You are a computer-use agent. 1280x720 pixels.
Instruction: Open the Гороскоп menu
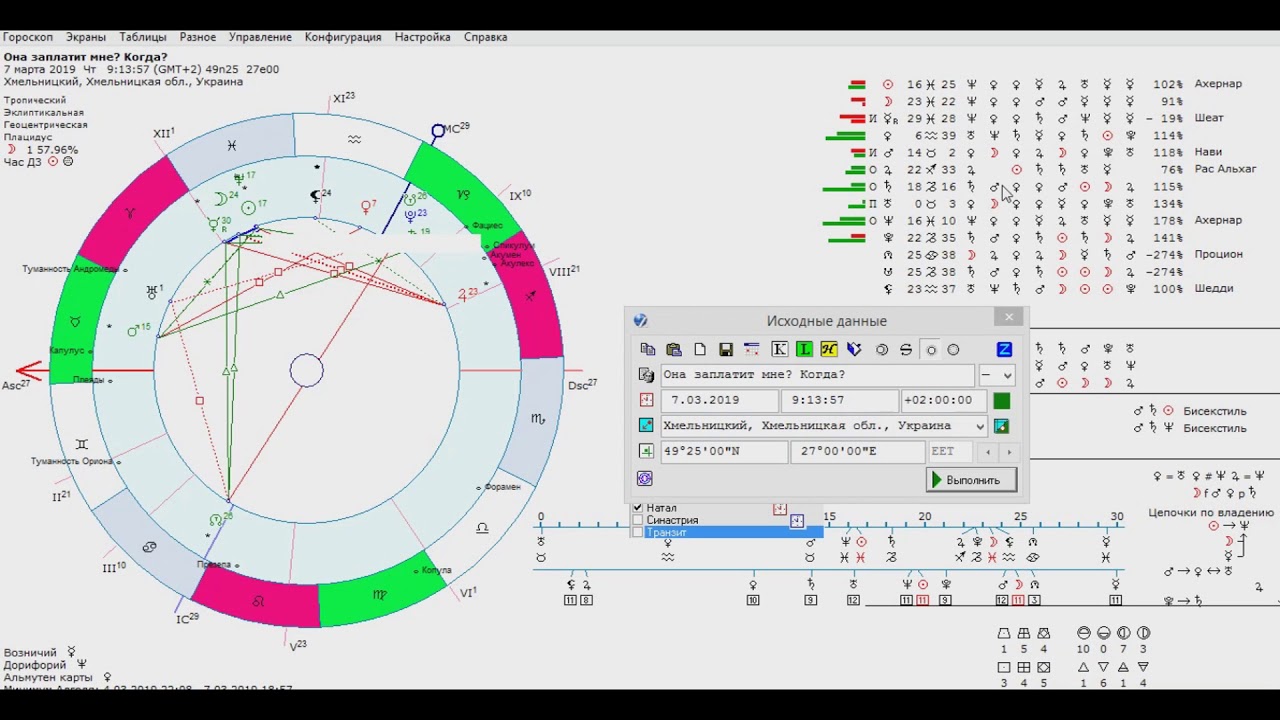(28, 37)
